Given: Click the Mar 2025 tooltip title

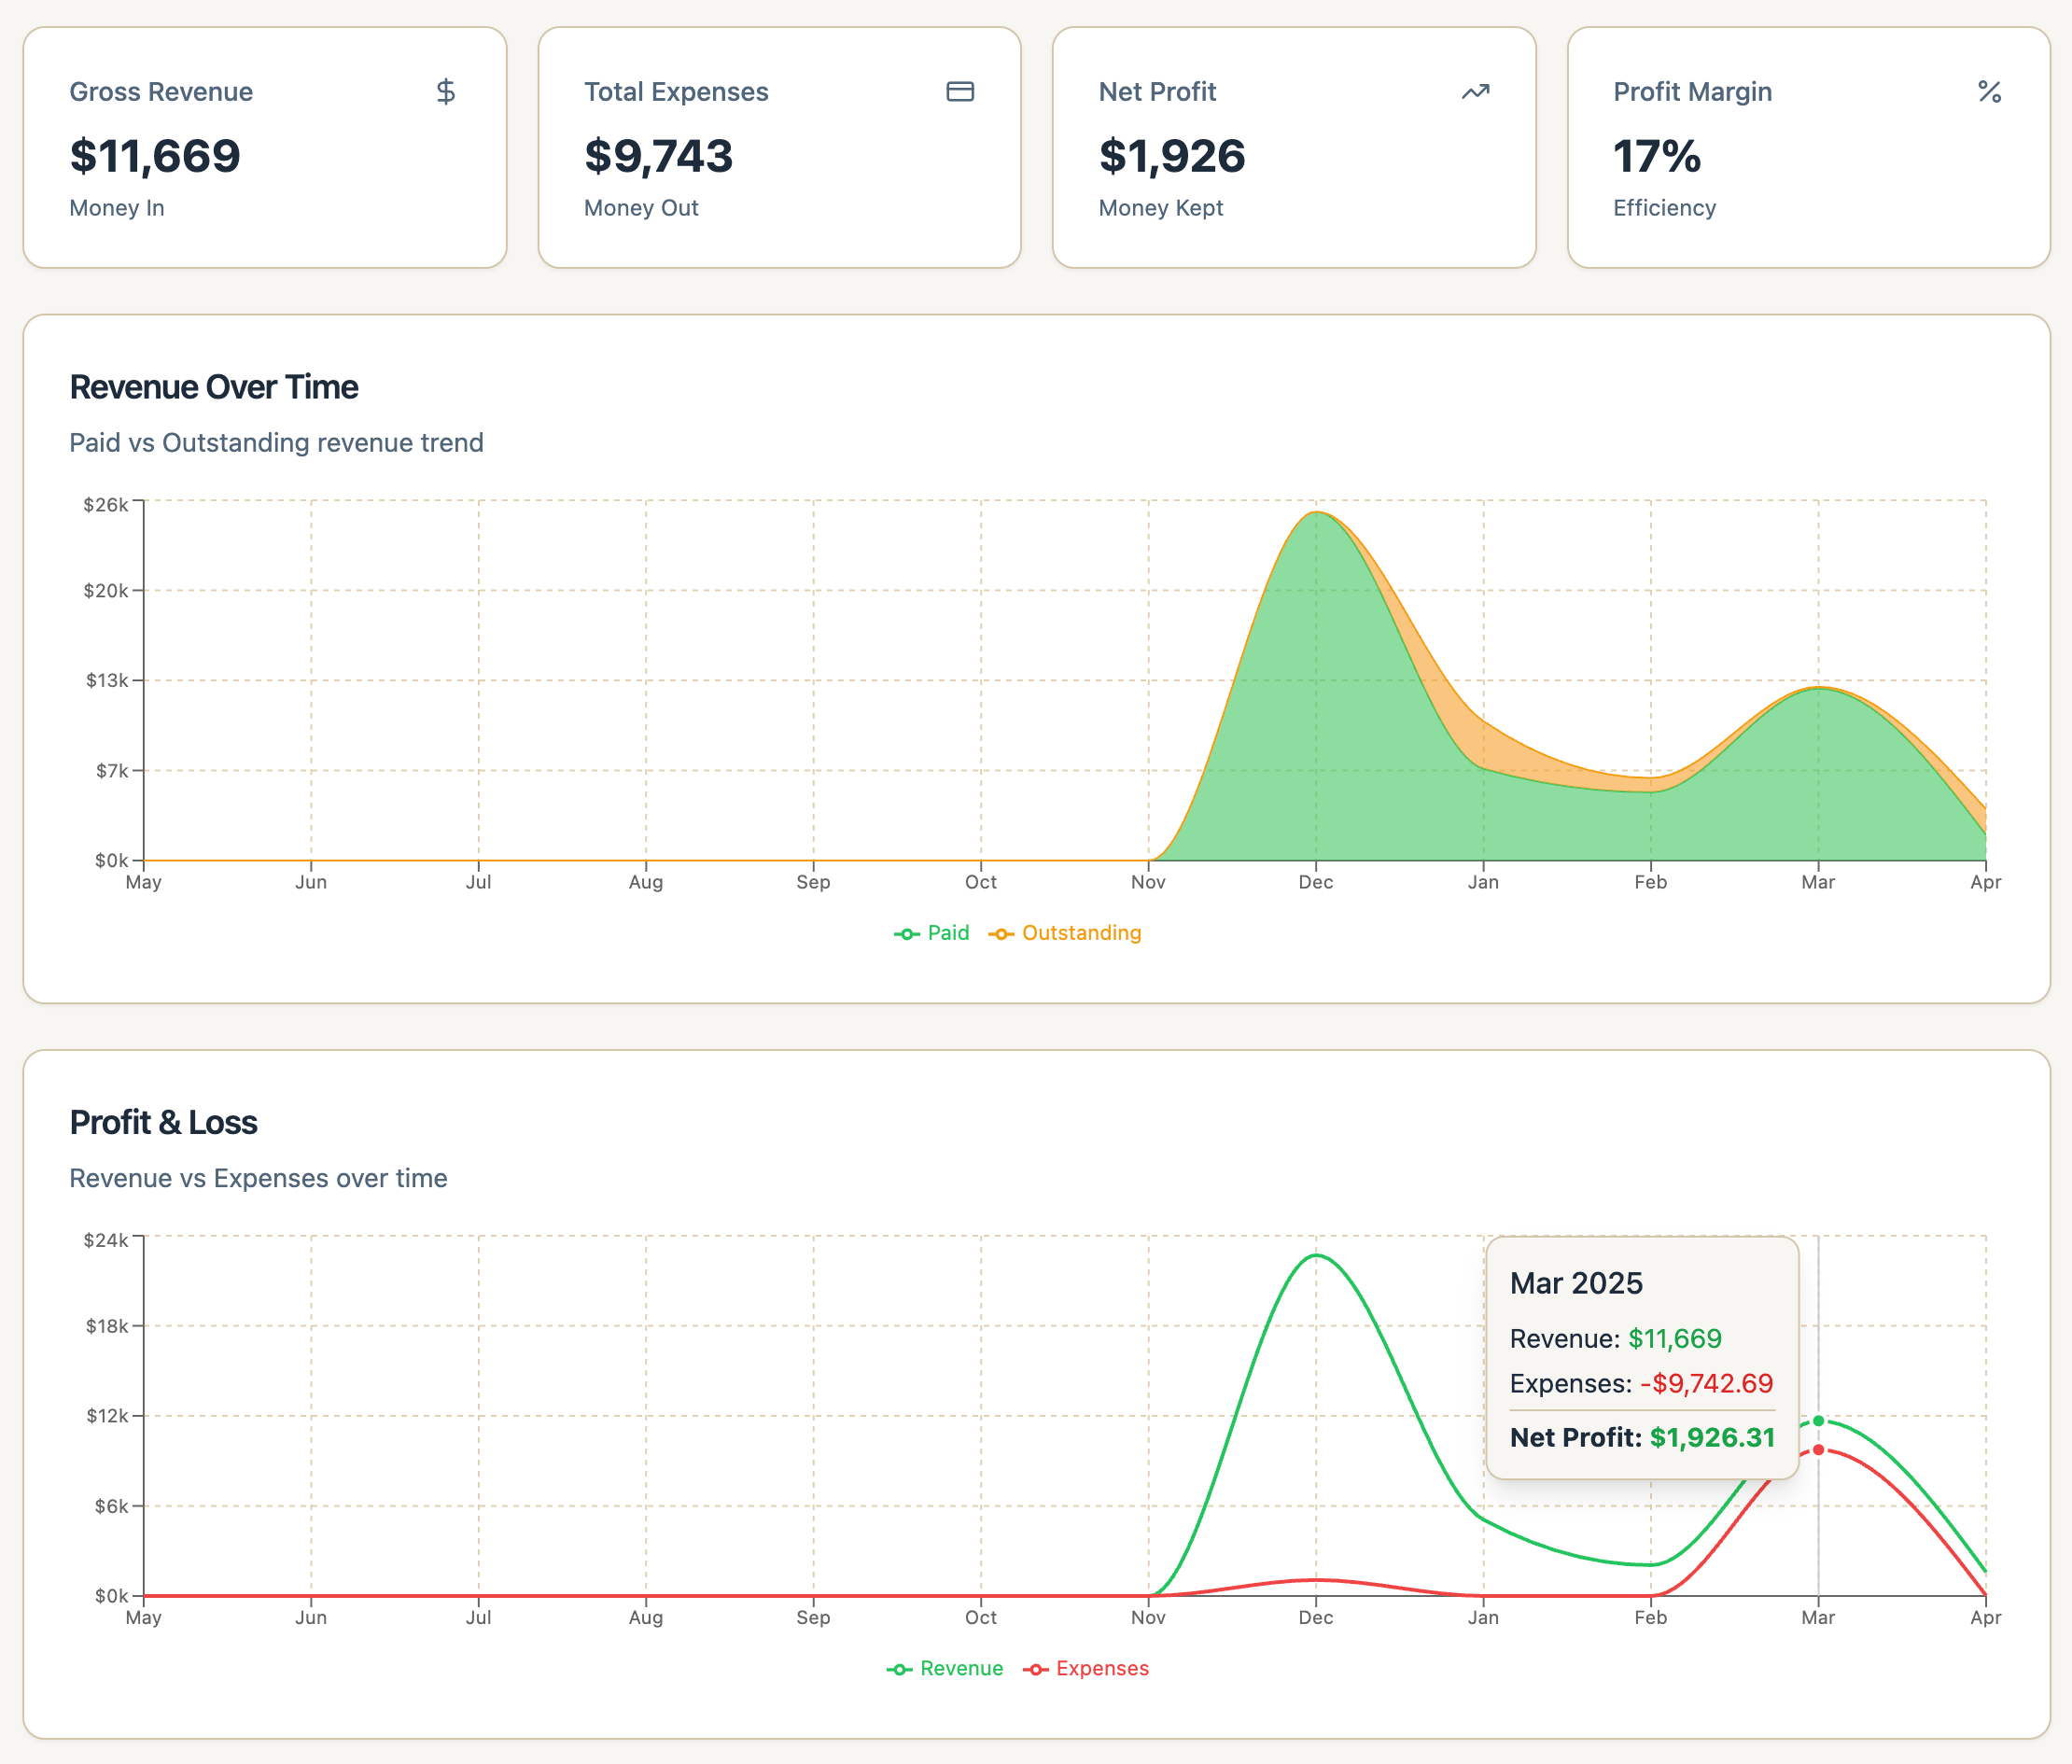Looking at the screenshot, I should tap(1576, 1283).
